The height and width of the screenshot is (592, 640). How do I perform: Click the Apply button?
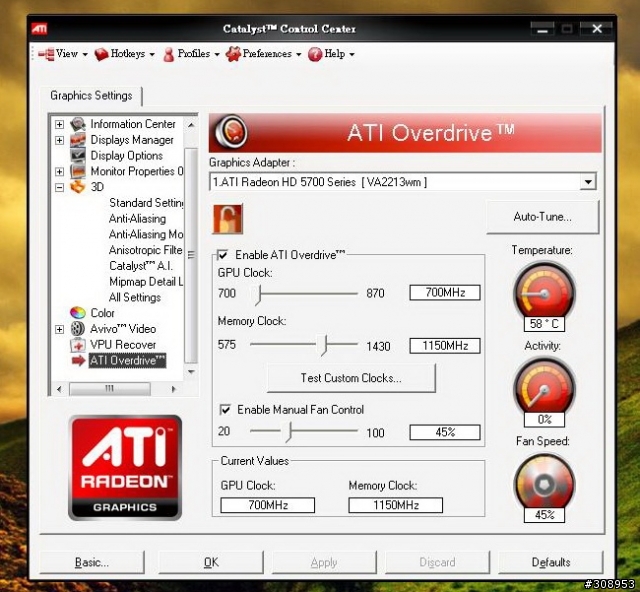point(324,562)
